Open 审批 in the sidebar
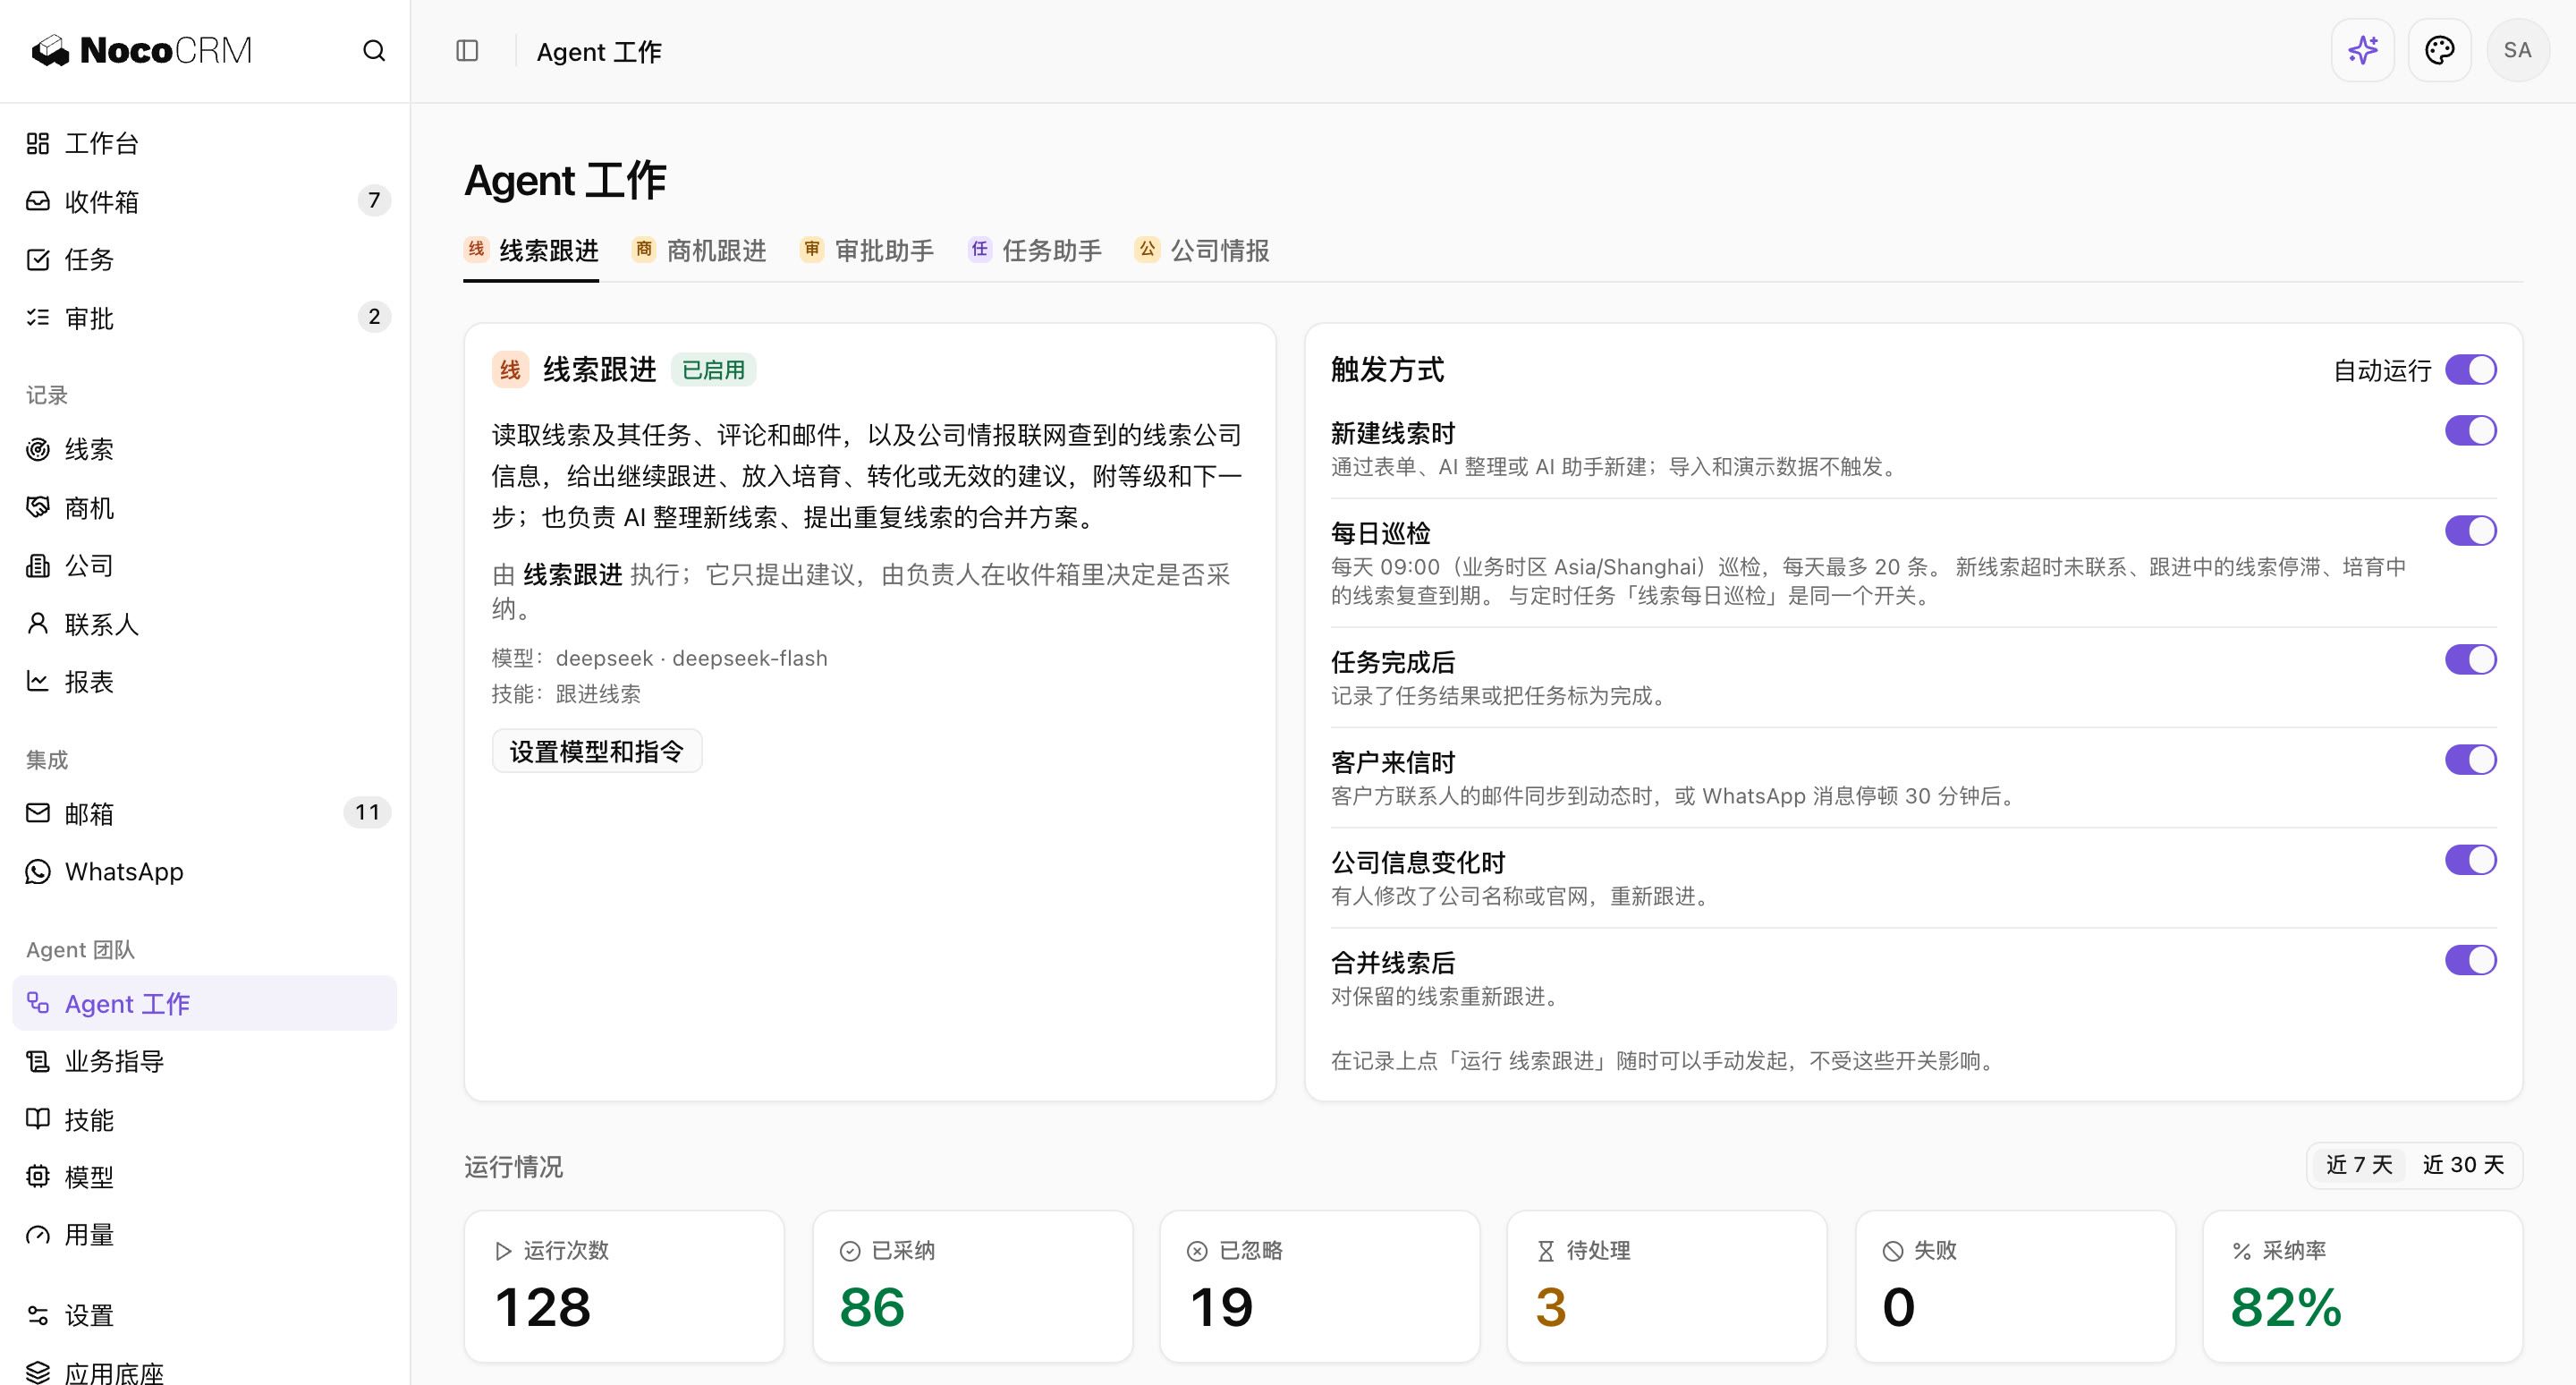Screen dimensions: 2576x1385 click(204, 318)
